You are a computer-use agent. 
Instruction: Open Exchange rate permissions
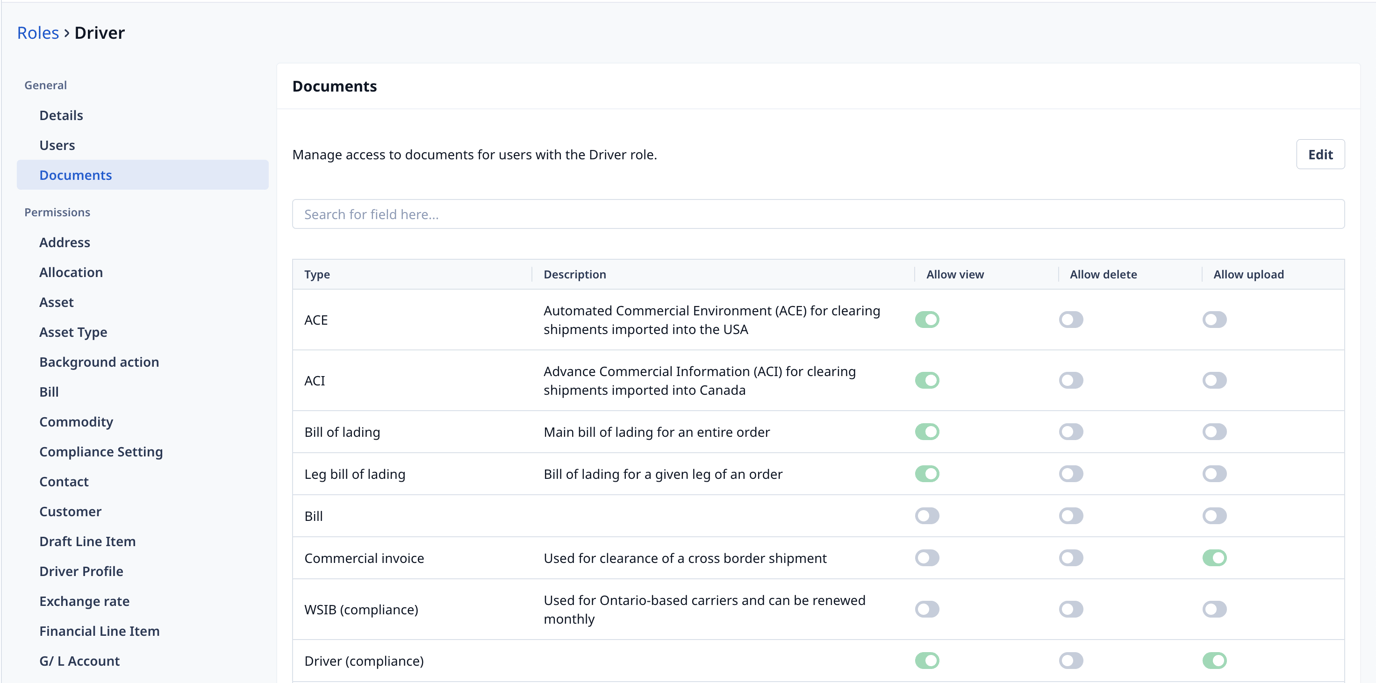click(143, 601)
